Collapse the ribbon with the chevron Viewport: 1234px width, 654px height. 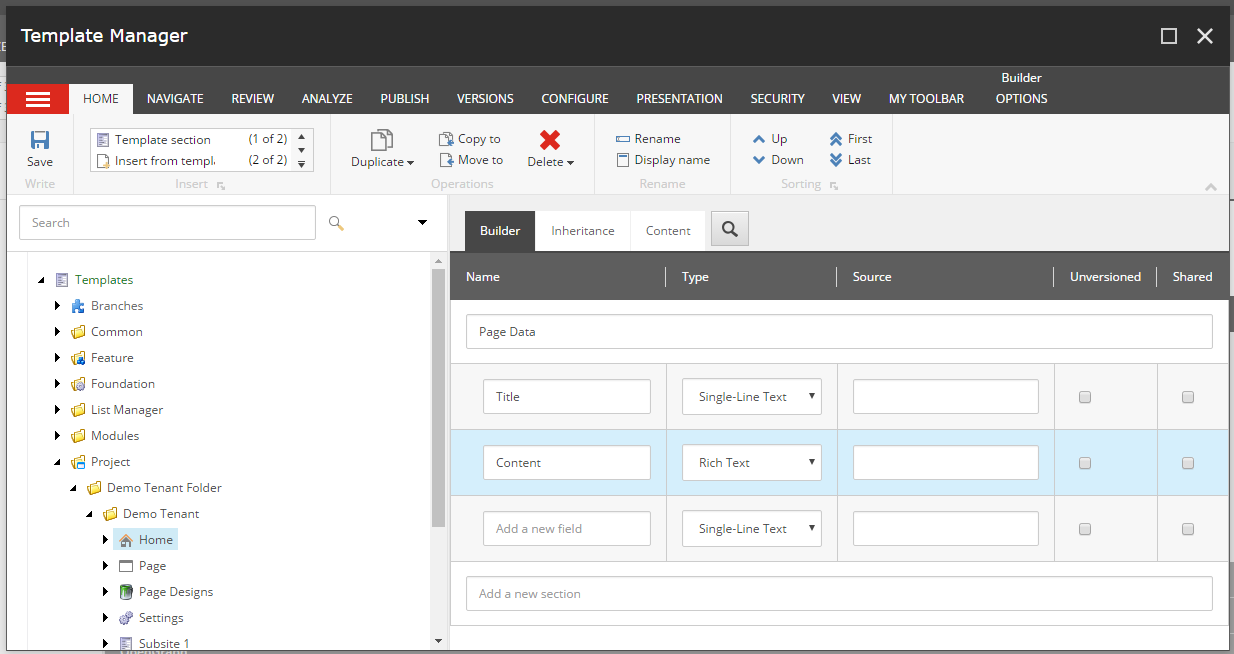(x=1211, y=187)
